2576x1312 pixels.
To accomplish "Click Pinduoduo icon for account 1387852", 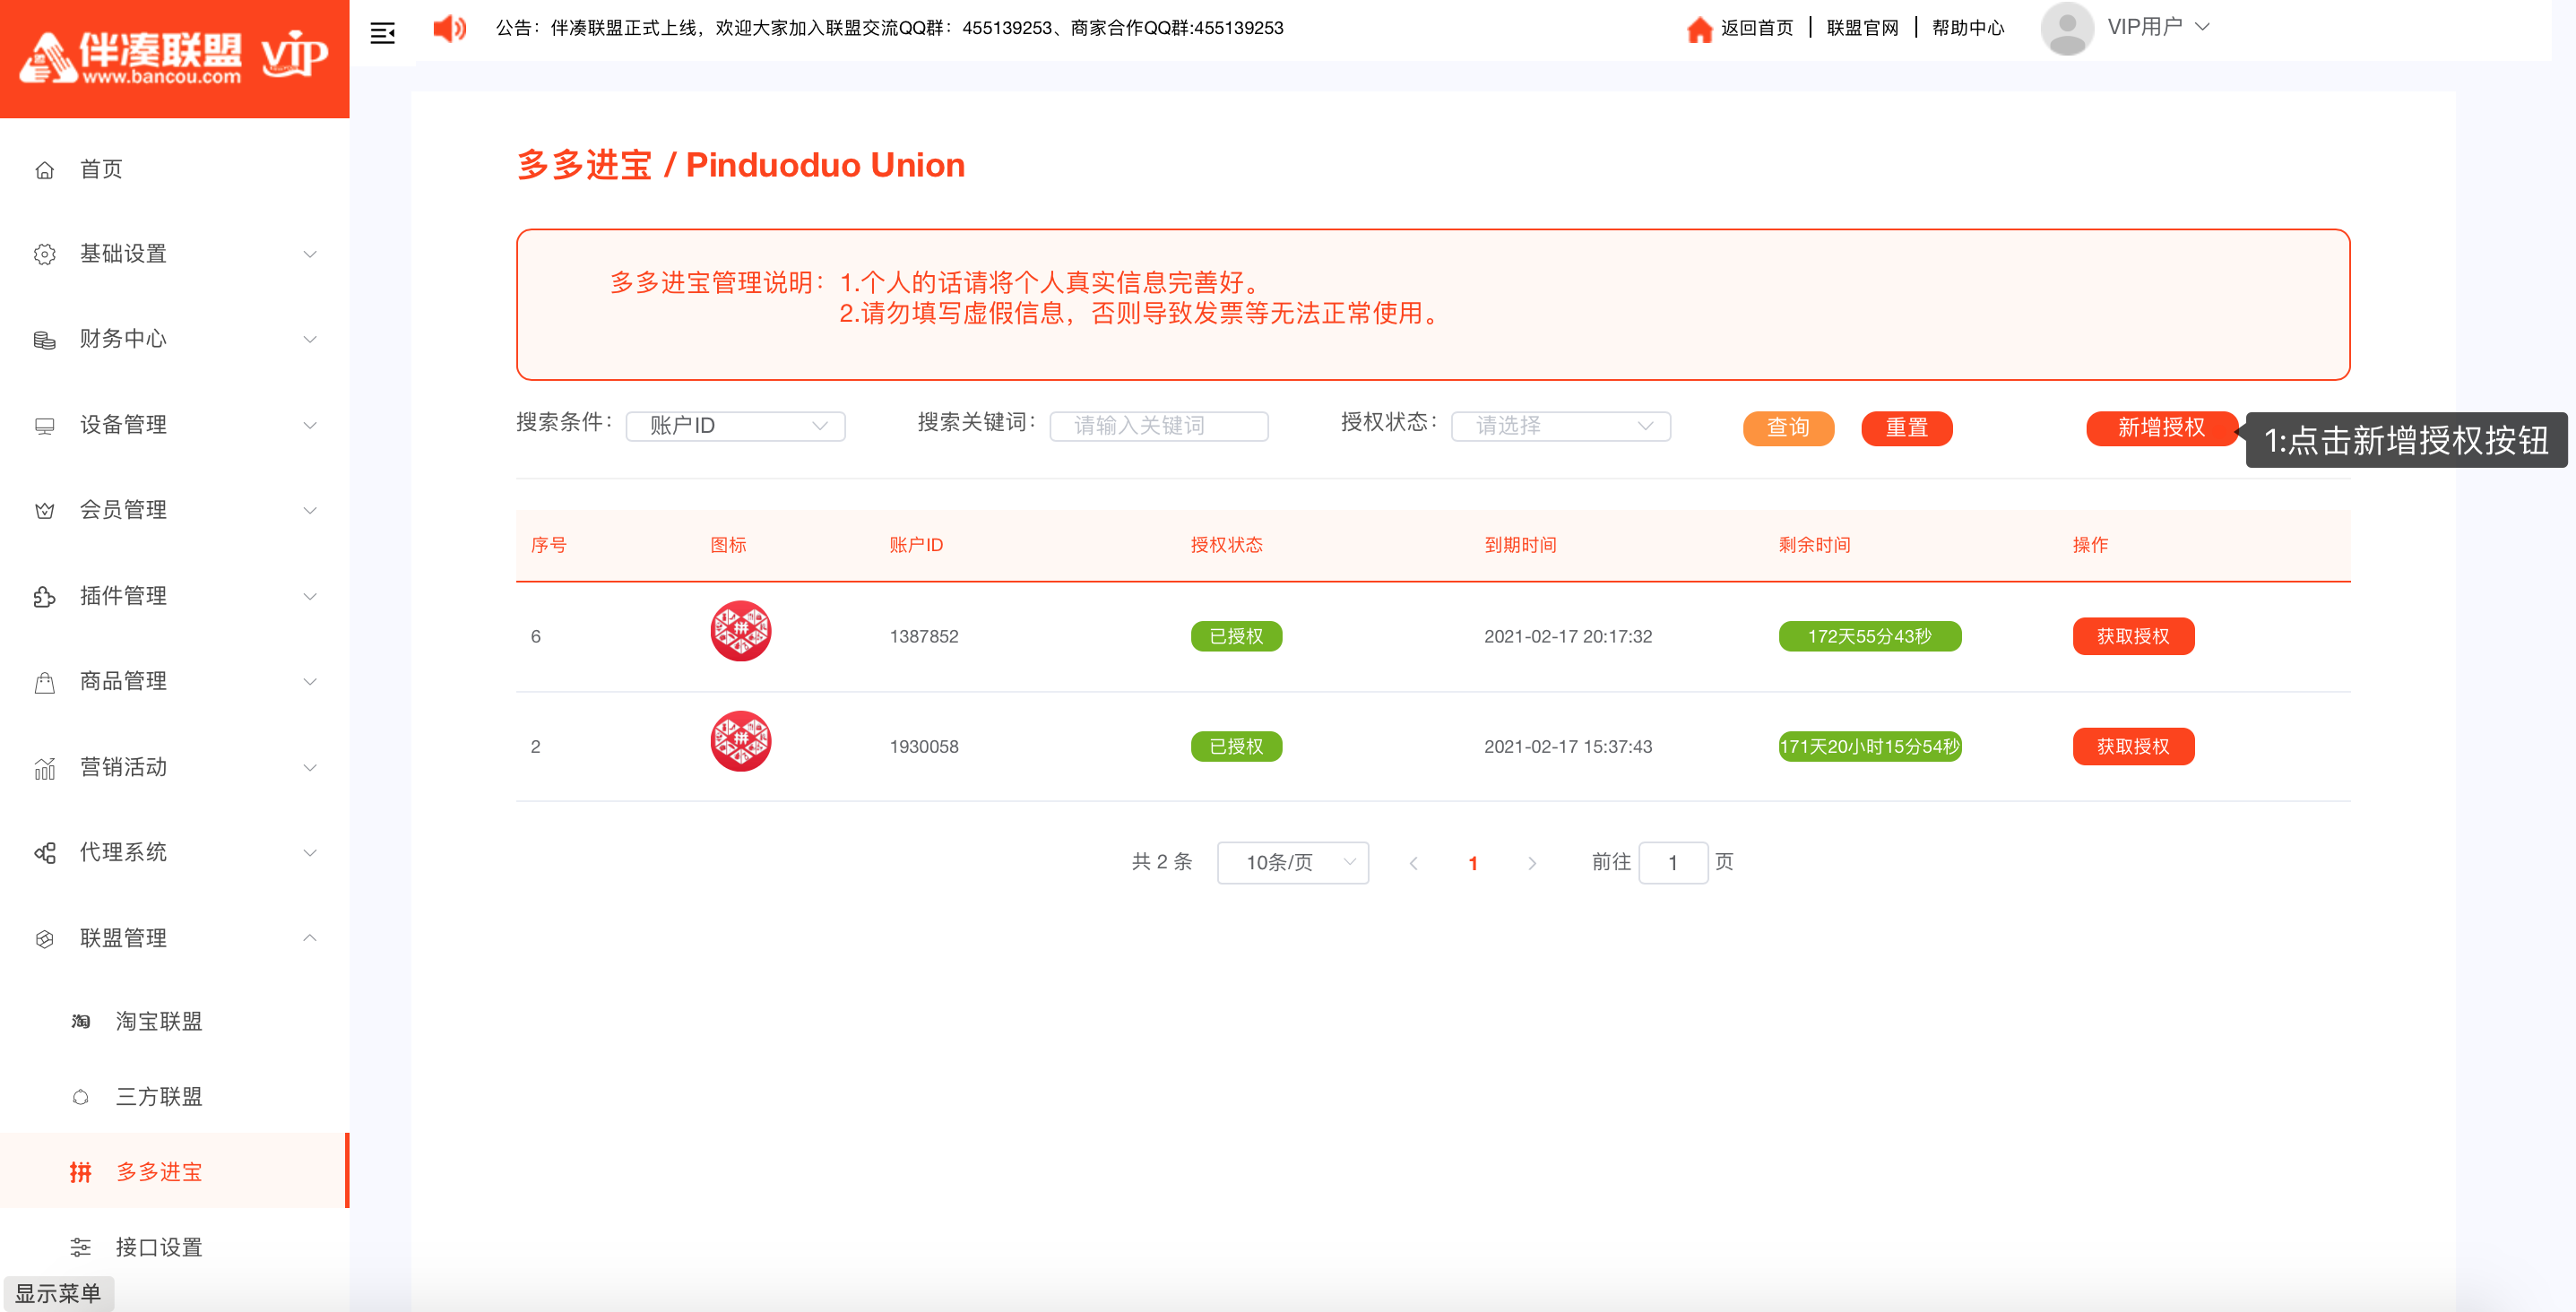I will (x=740, y=631).
